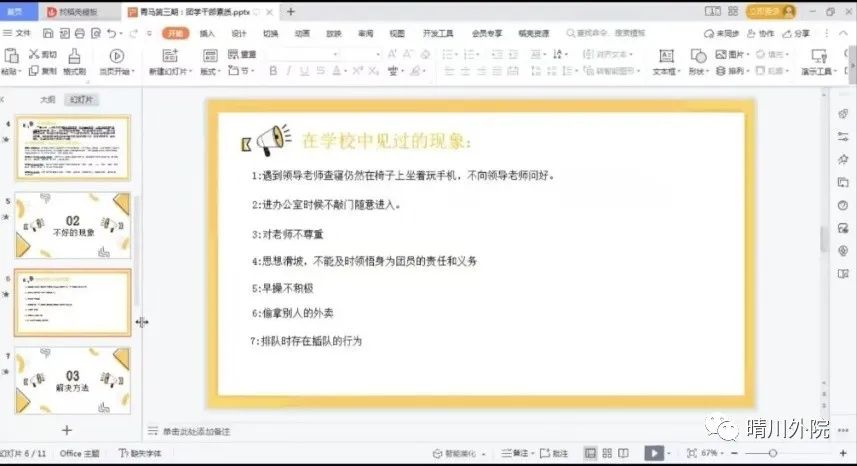Open the Shapes (形状) tool

(x=697, y=59)
